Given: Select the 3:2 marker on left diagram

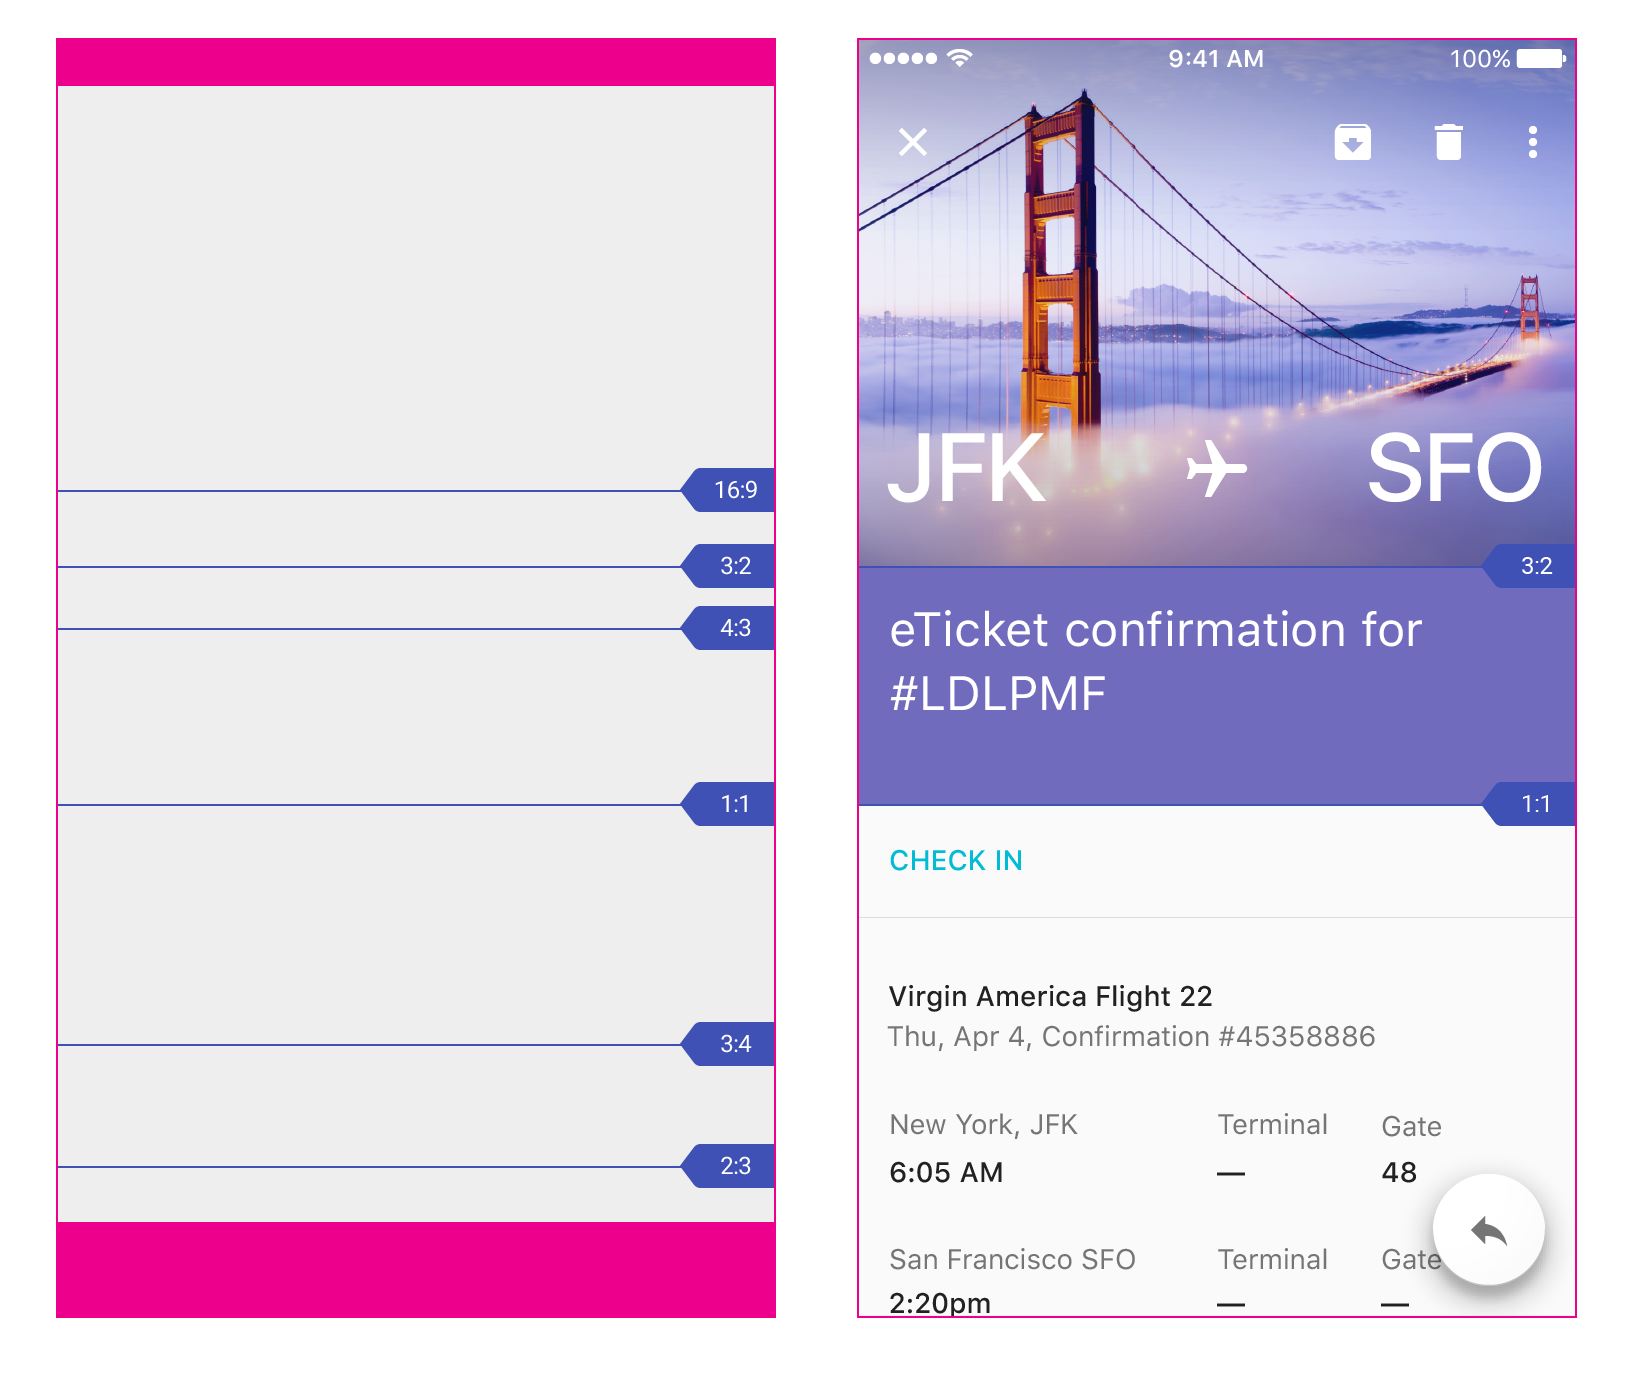Looking at the screenshot, I should pyautogui.click(x=734, y=566).
